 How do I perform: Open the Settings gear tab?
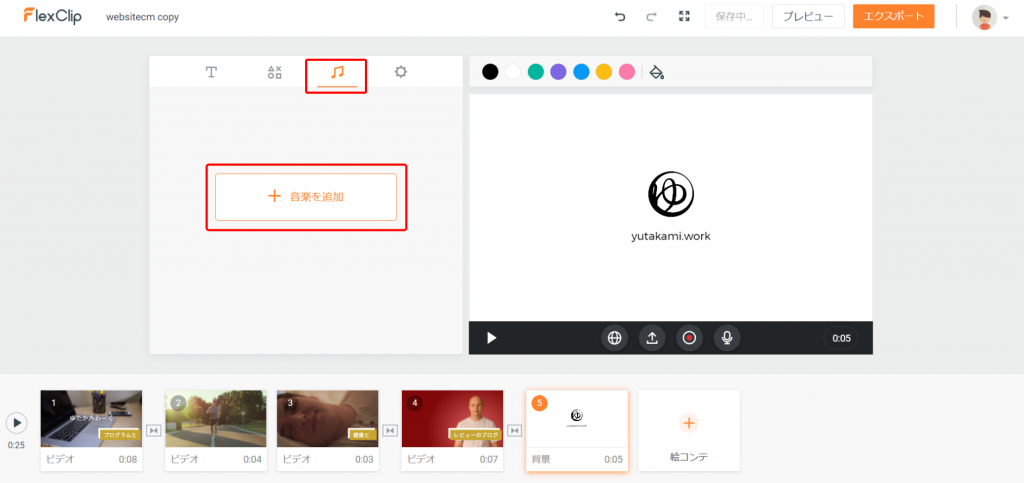click(x=400, y=72)
